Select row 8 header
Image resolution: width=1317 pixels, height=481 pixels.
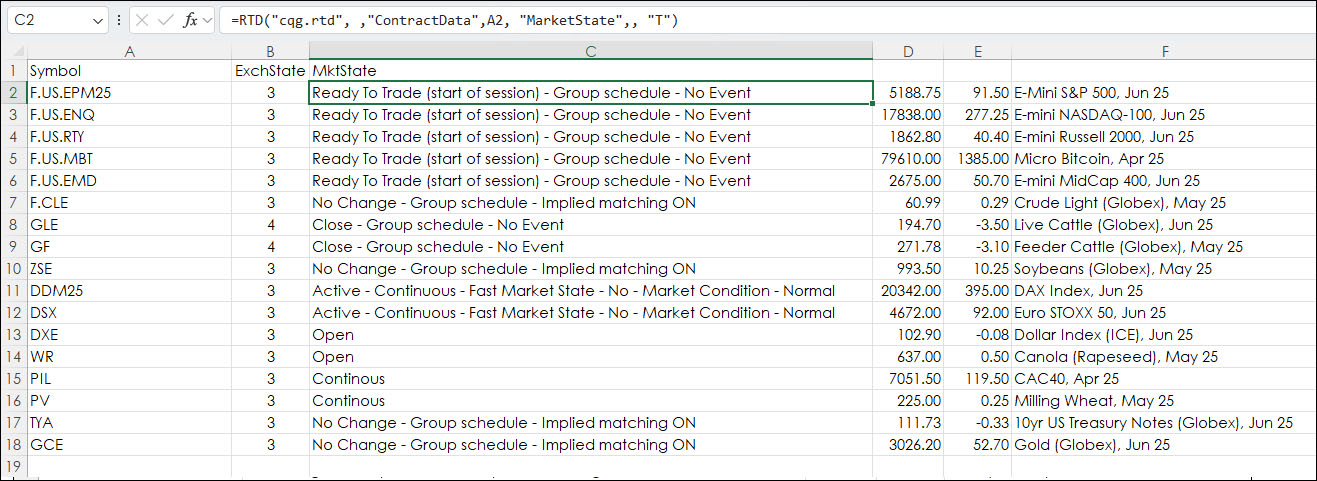[x=14, y=225]
